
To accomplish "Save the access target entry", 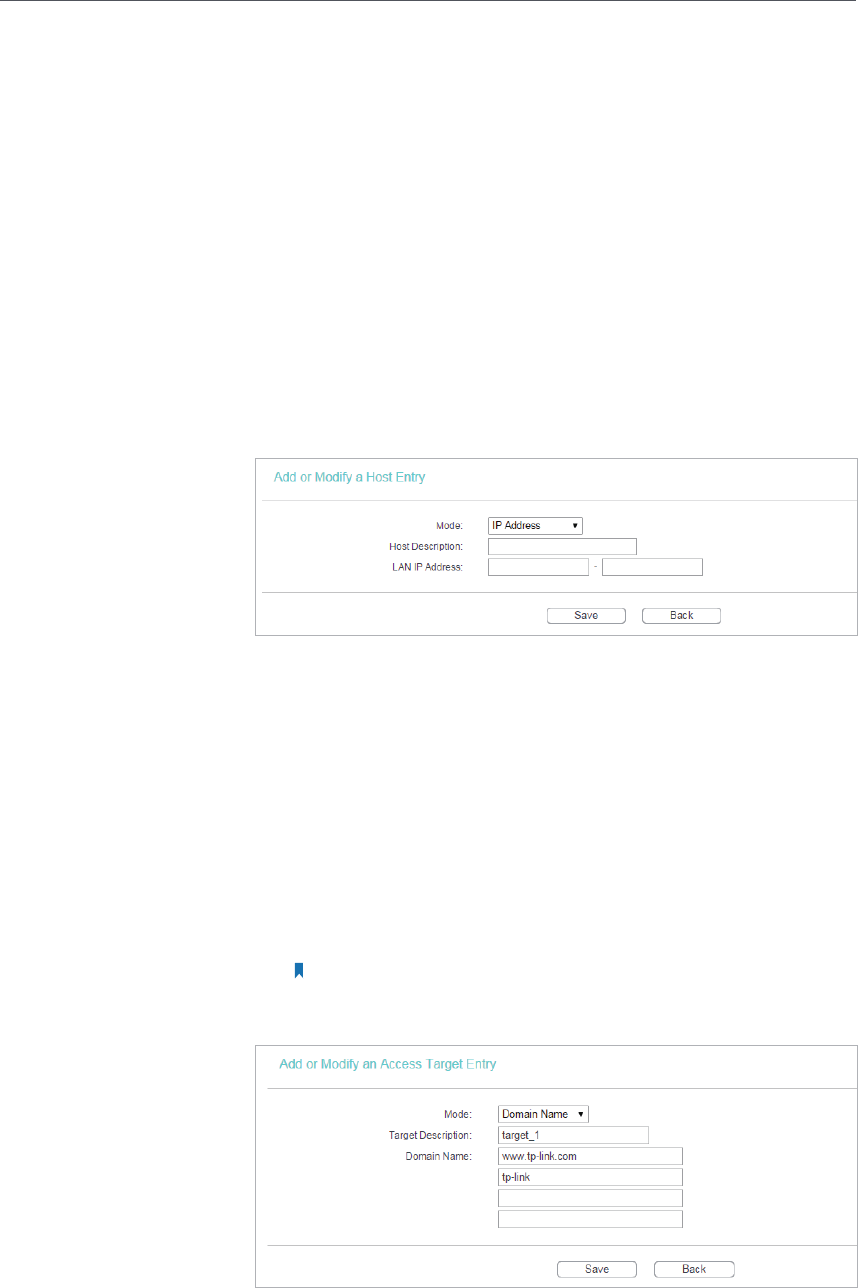I will tap(597, 1269).
